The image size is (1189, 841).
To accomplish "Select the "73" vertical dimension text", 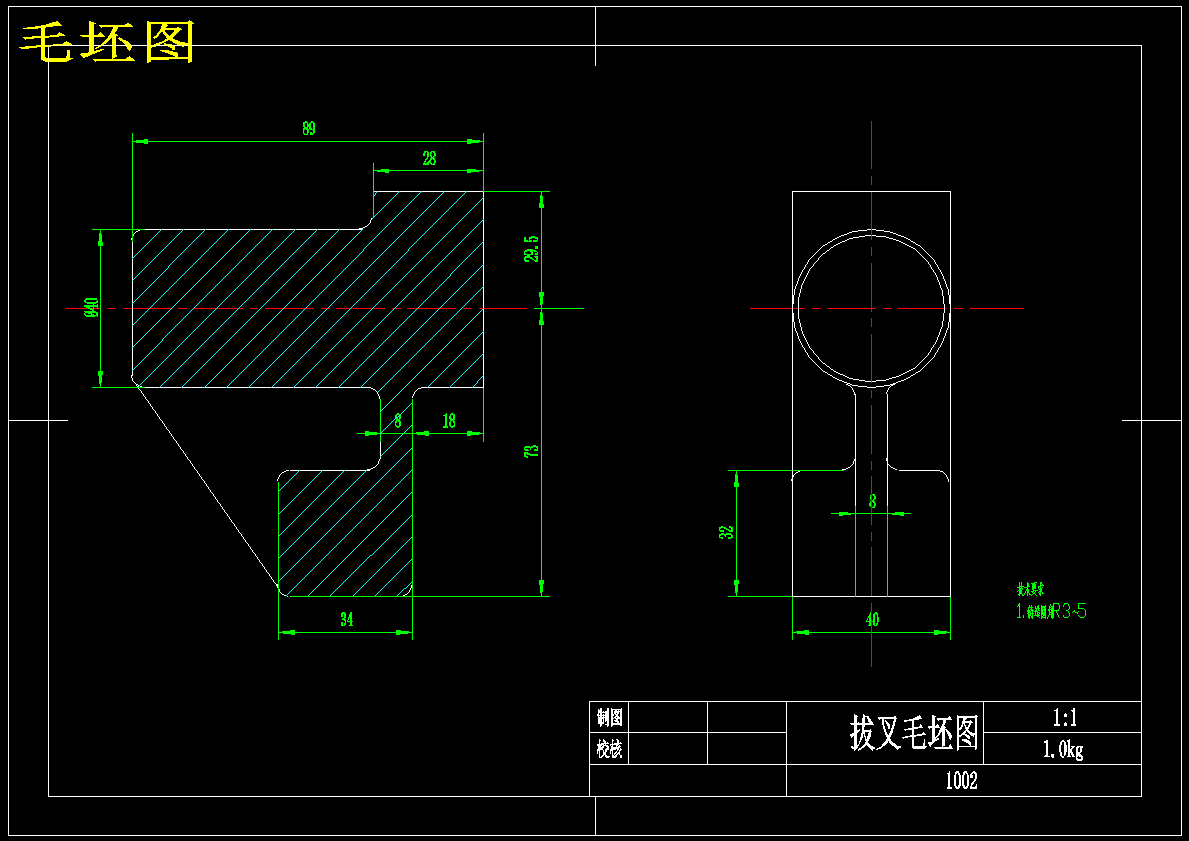I will click(x=532, y=450).
